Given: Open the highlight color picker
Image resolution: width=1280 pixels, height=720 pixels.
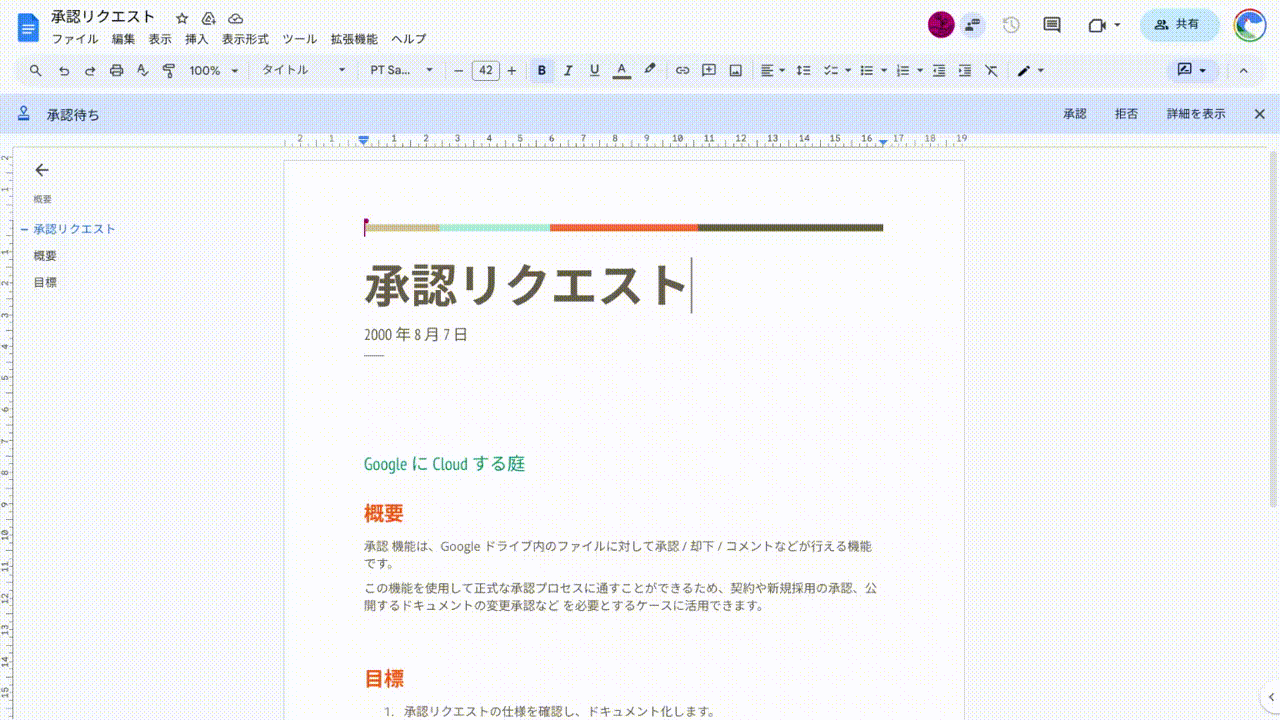Looking at the screenshot, I should pyautogui.click(x=649, y=70).
